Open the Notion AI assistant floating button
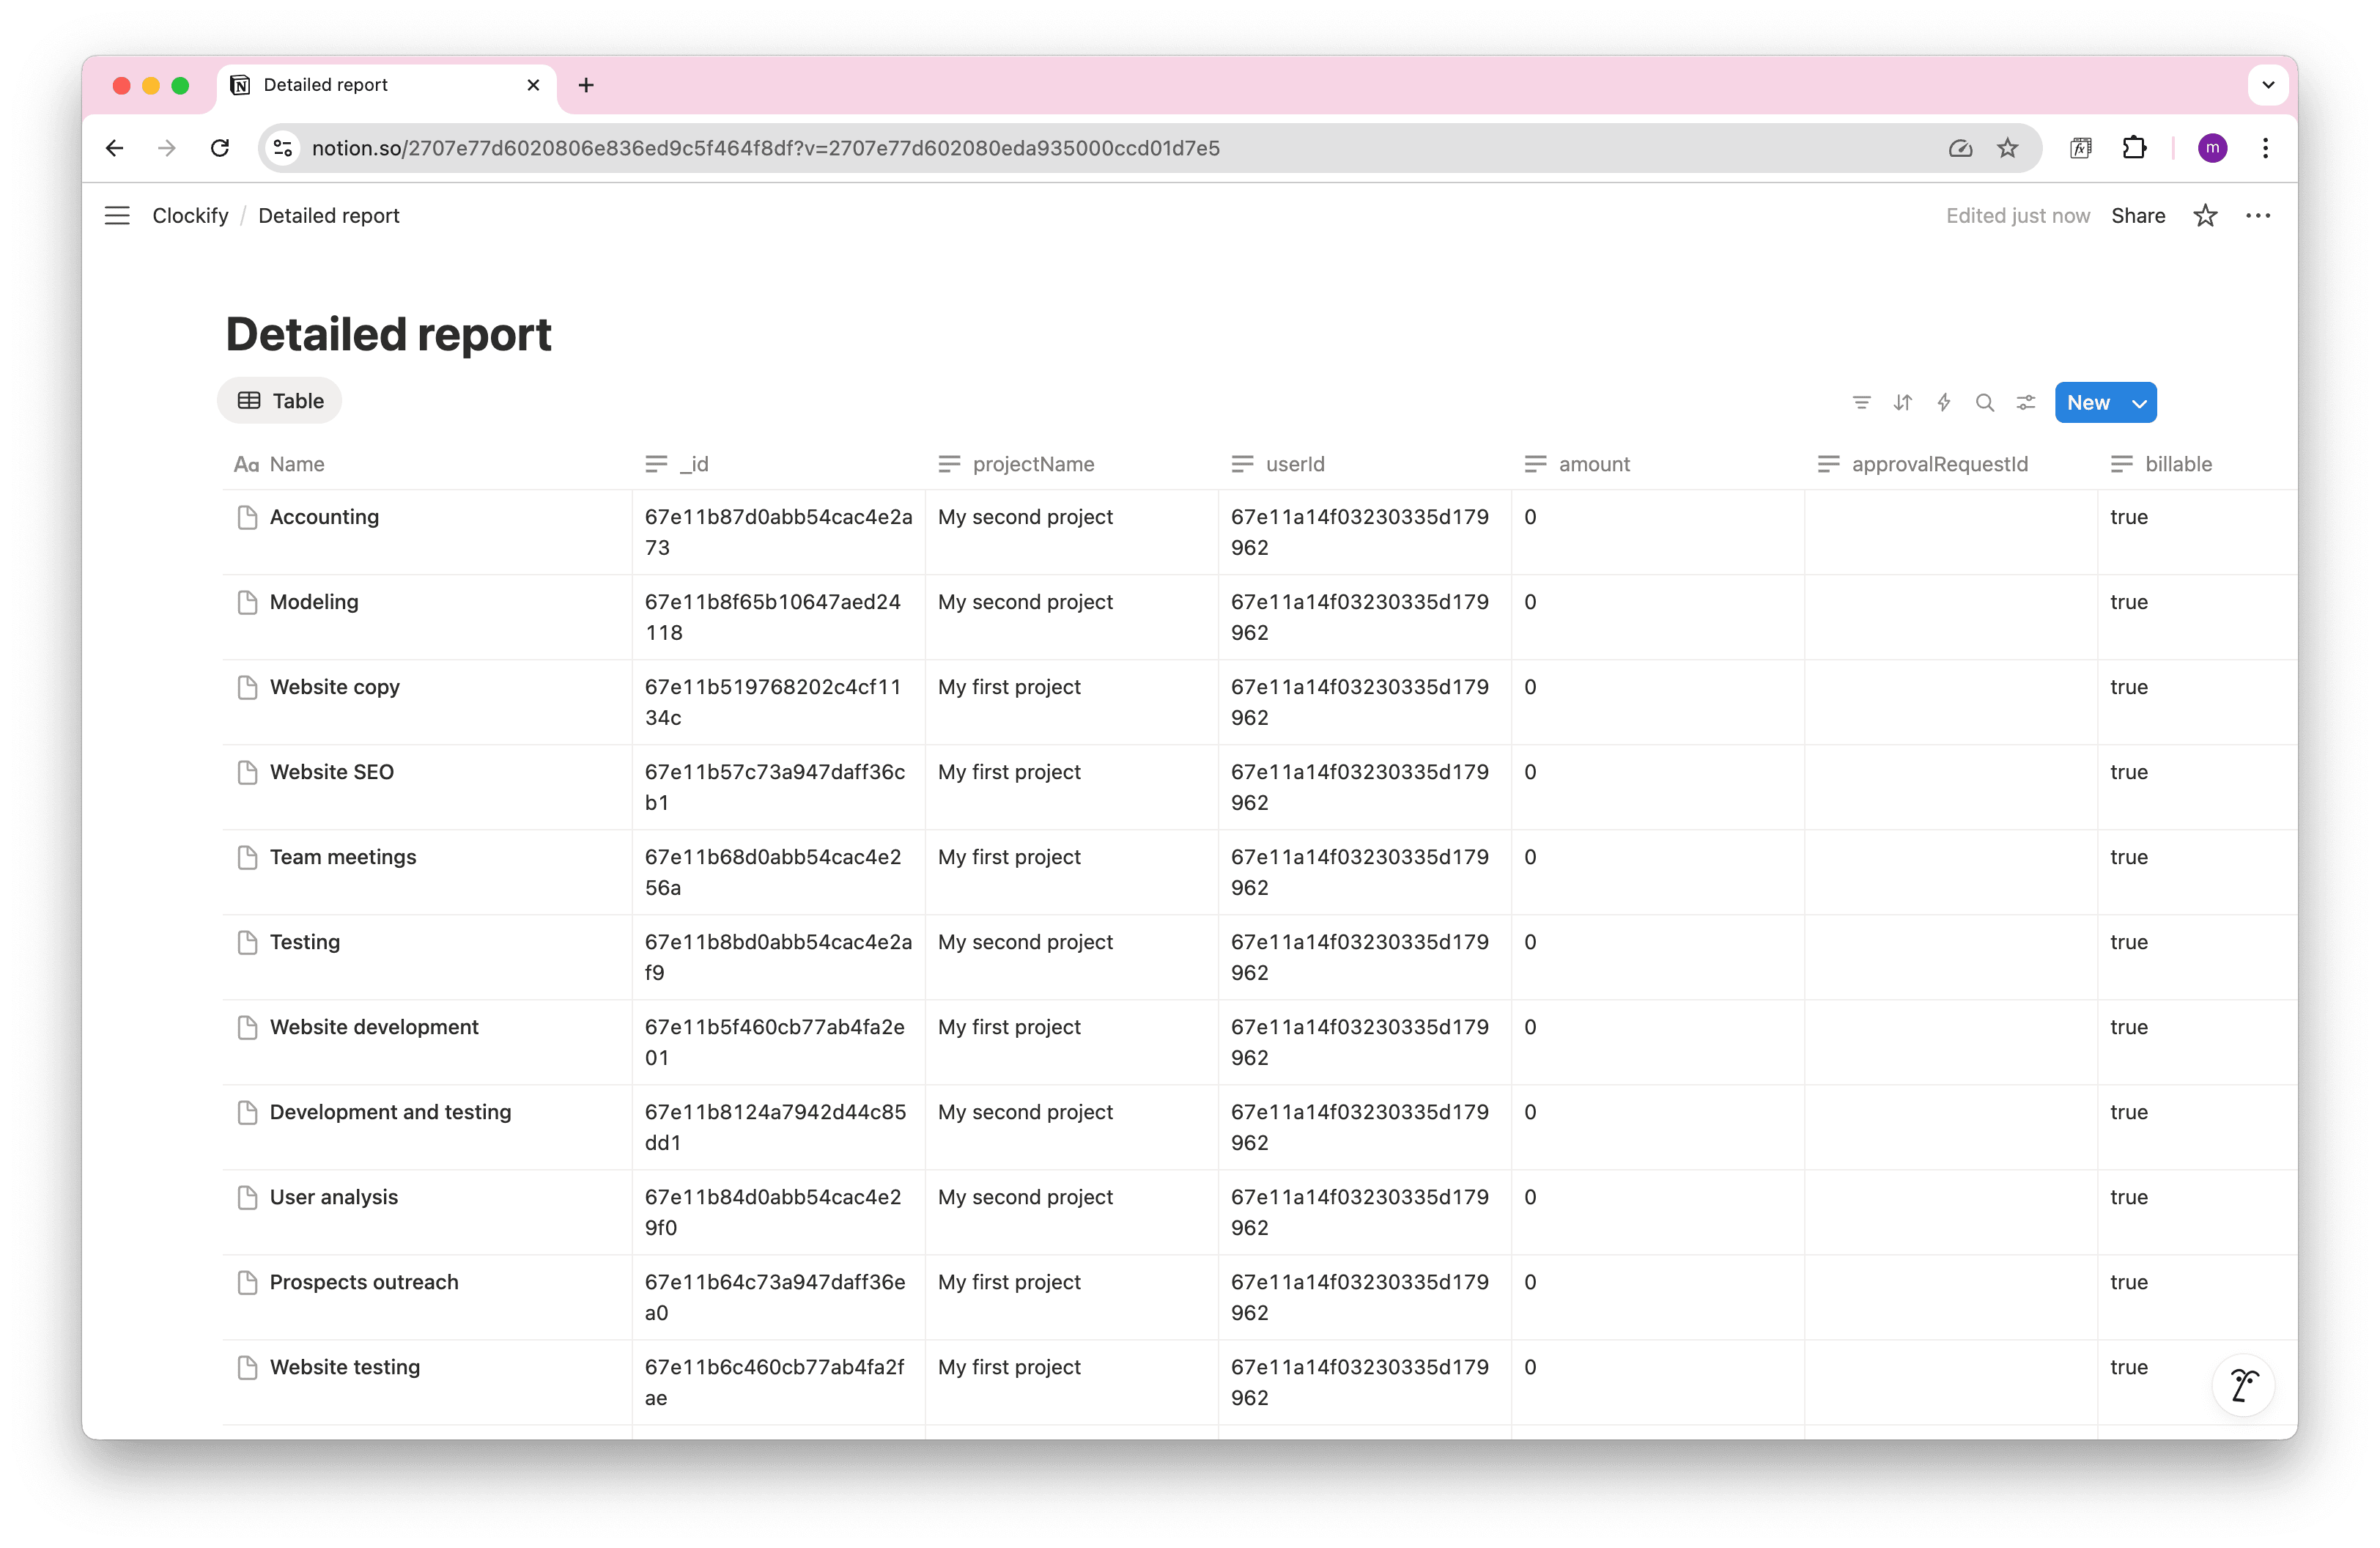 pos(2243,1386)
